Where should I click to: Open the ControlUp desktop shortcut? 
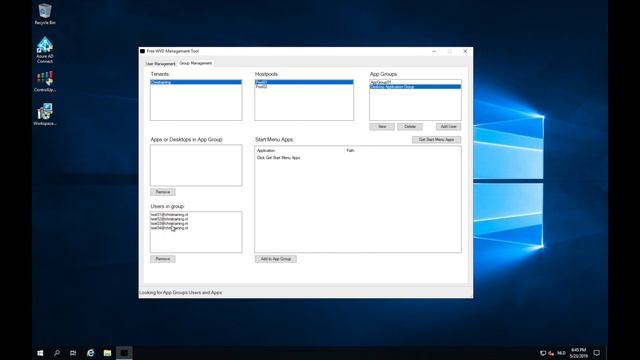[x=44, y=81]
